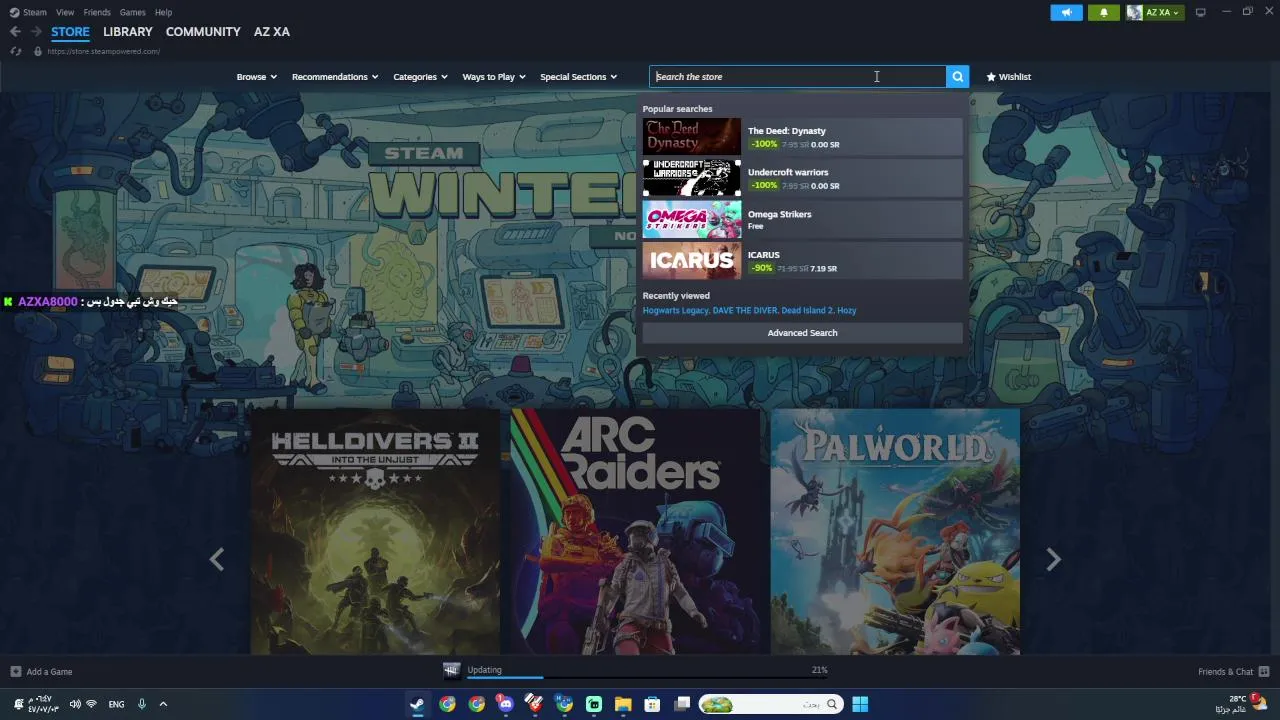1280x720 pixels.
Task: Click the Big Picture mode monitor icon
Action: [1201, 12]
